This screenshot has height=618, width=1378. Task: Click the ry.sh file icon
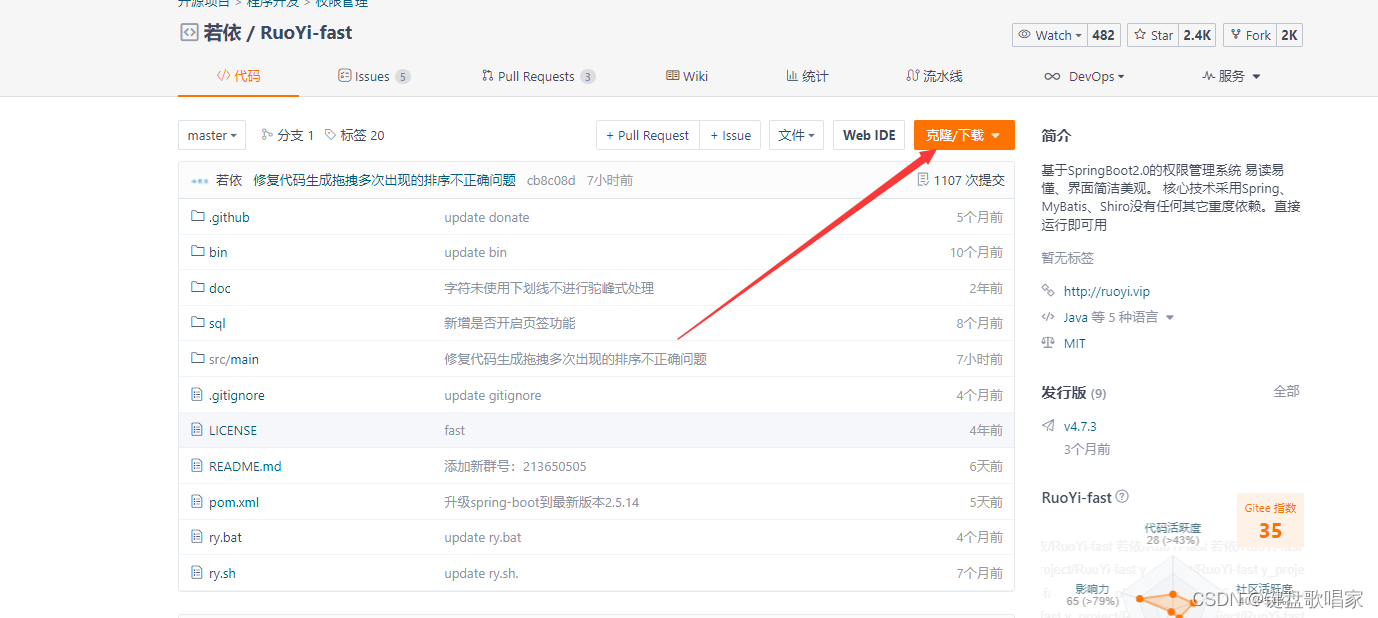click(197, 573)
